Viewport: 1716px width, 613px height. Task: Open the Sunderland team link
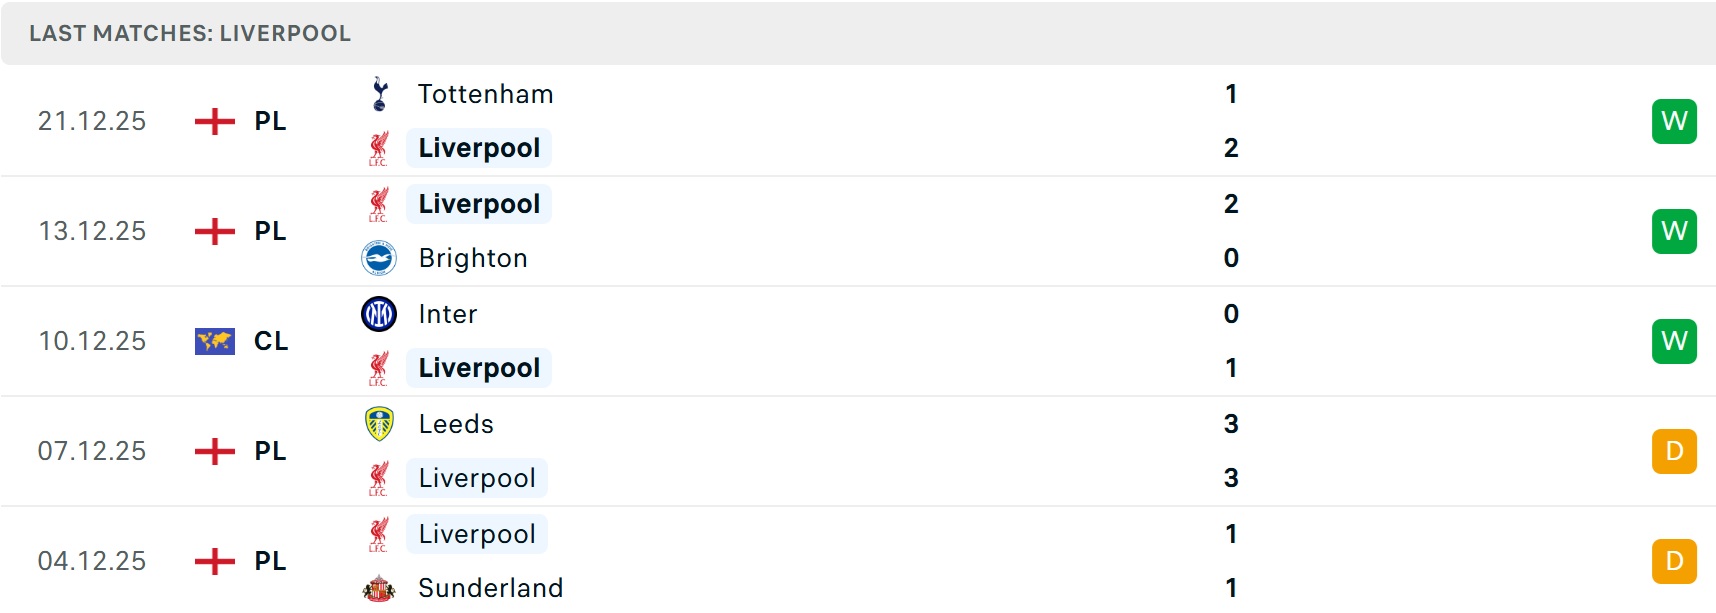click(x=490, y=588)
